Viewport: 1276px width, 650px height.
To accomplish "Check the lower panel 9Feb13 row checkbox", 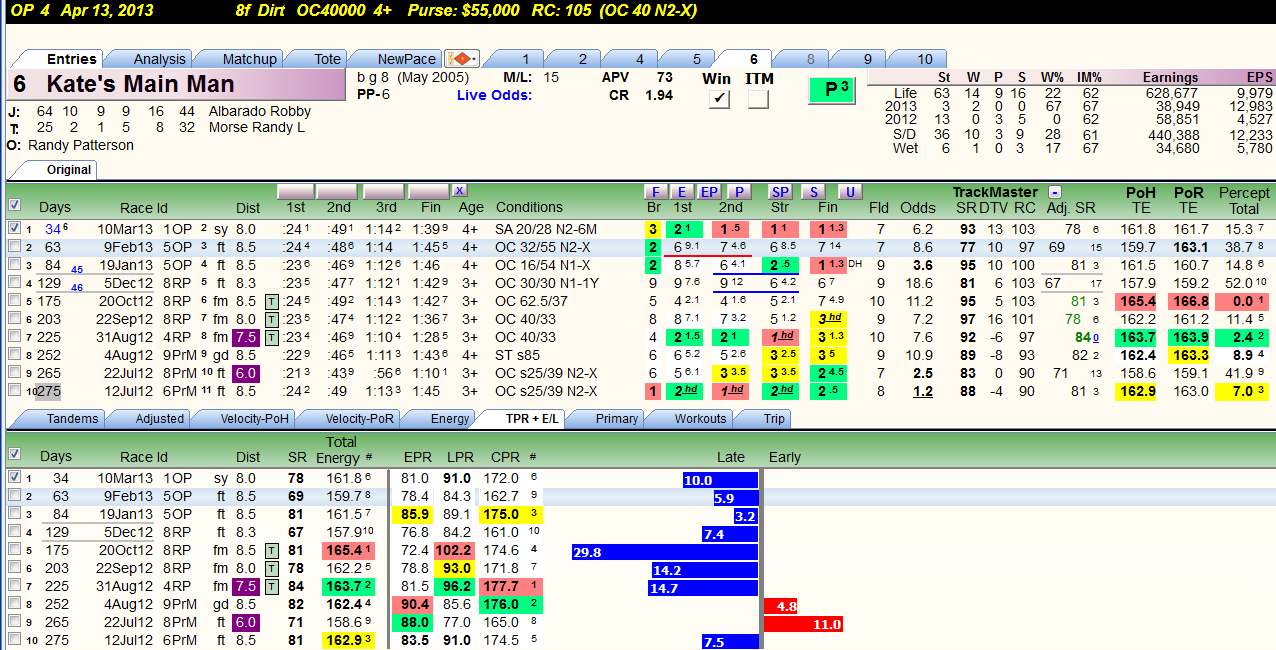I will [14, 496].
